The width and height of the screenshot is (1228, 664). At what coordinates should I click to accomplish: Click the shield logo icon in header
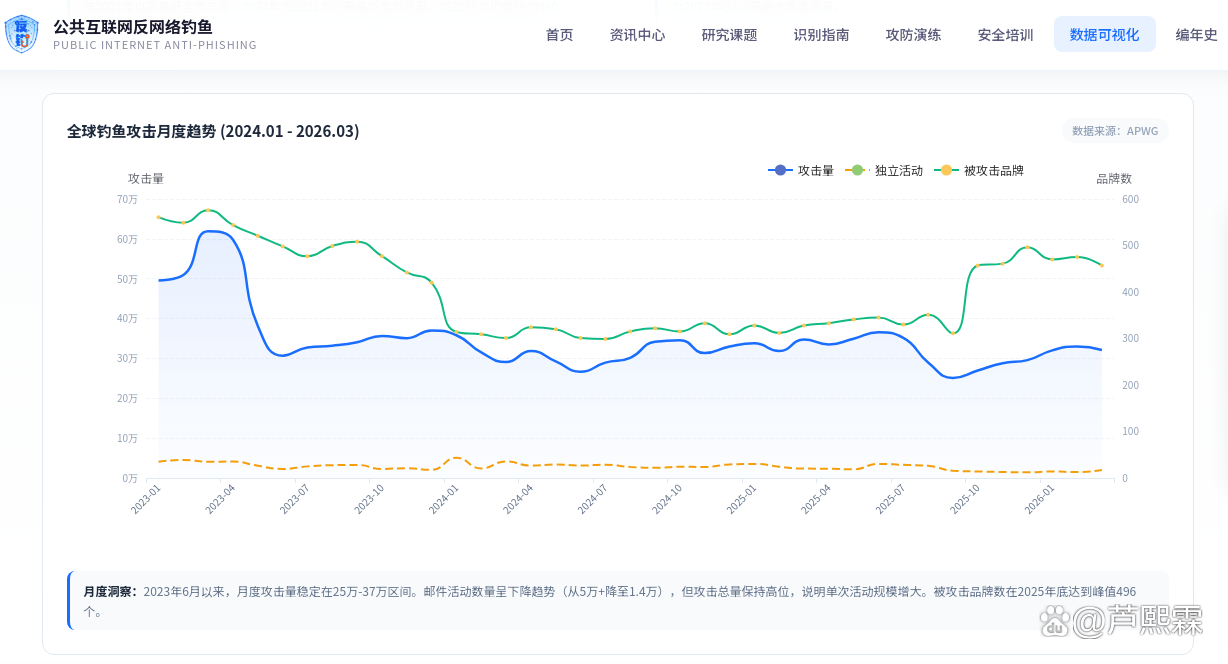click(x=22, y=34)
